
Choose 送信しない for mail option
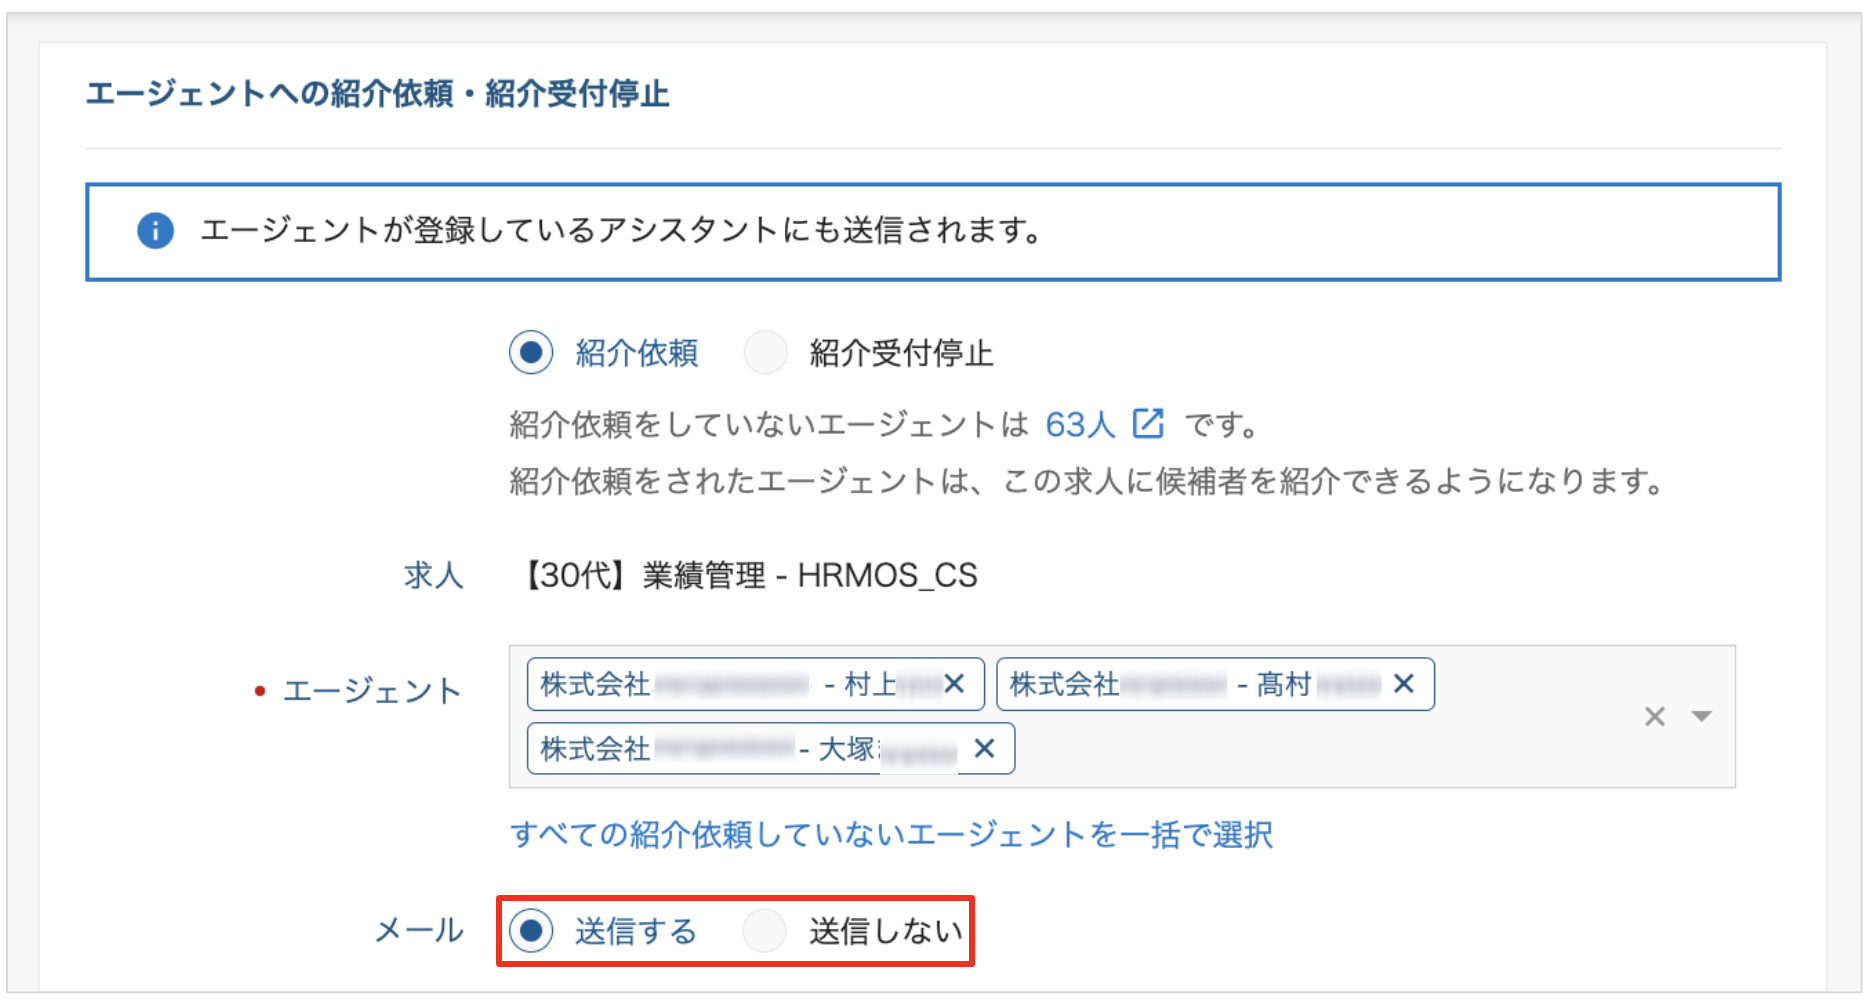coord(765,931)
